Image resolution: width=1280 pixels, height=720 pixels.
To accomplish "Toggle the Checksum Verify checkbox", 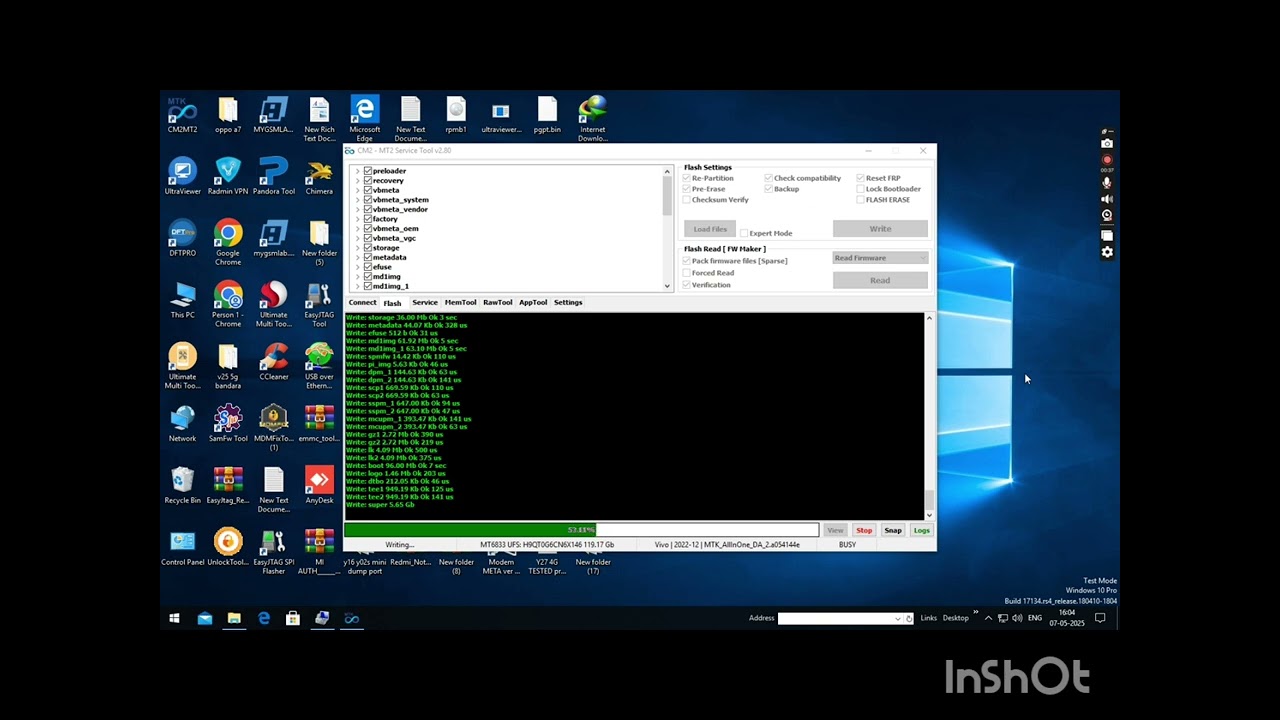I will pos(687,200).
